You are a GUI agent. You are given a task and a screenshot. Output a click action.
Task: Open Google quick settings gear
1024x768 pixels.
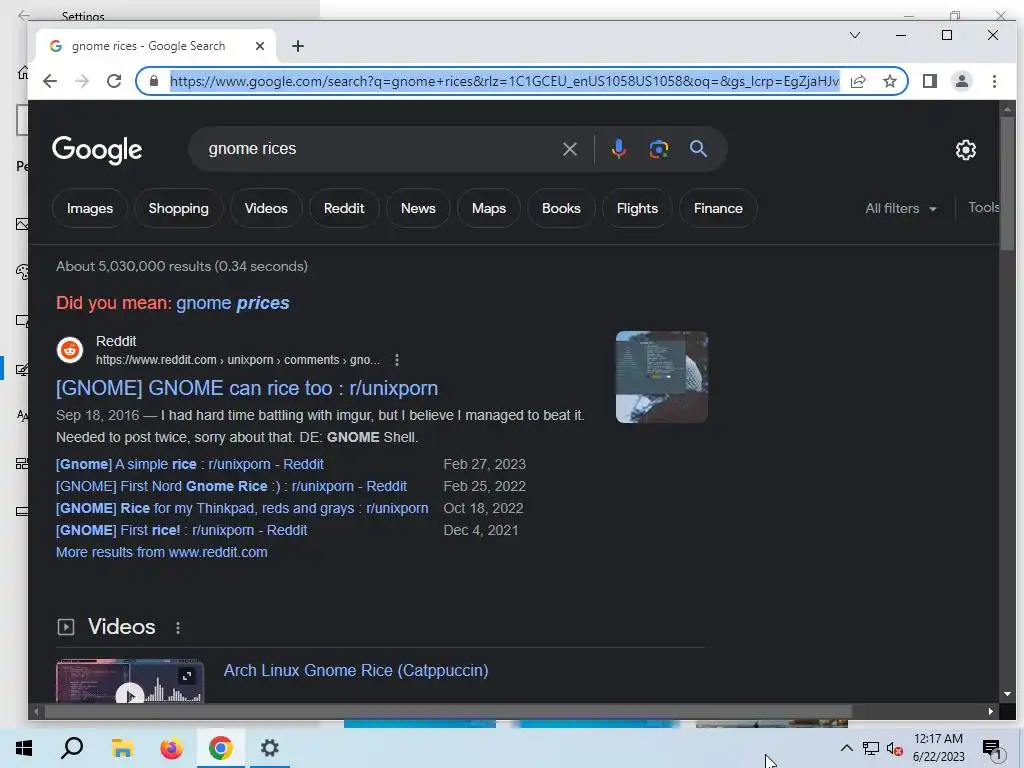pos(965,150)
